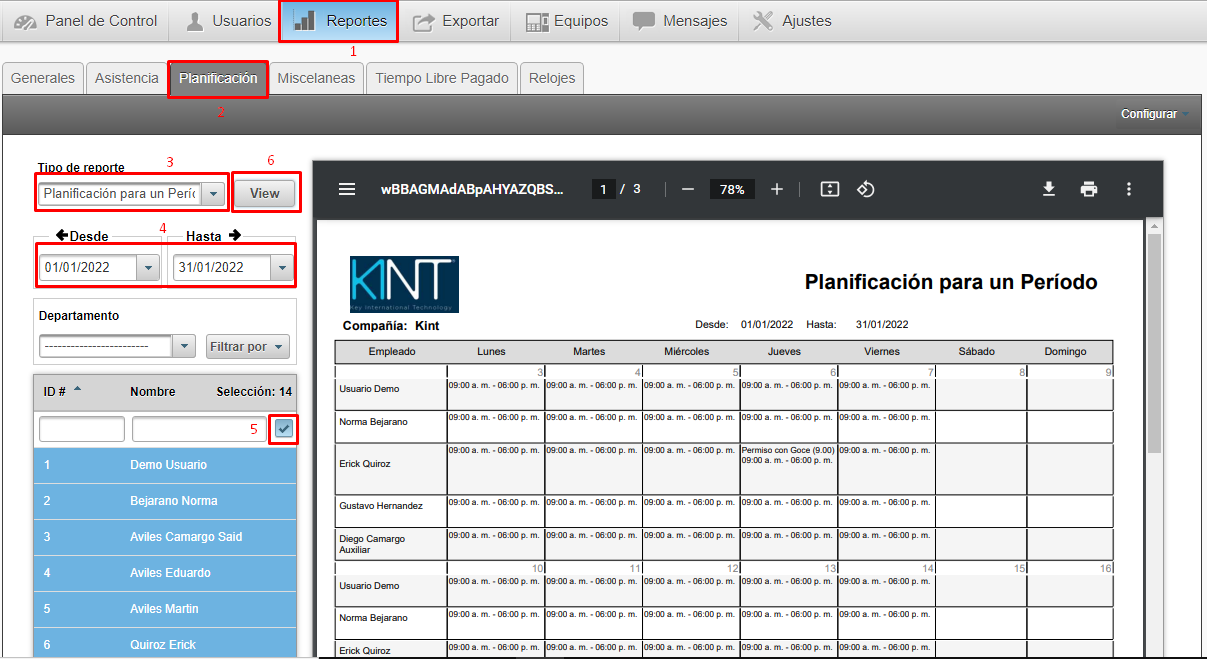Click the PDF zoom in plus icon
The width and height of the screenshot is (1207, 659).
point(777,189)
